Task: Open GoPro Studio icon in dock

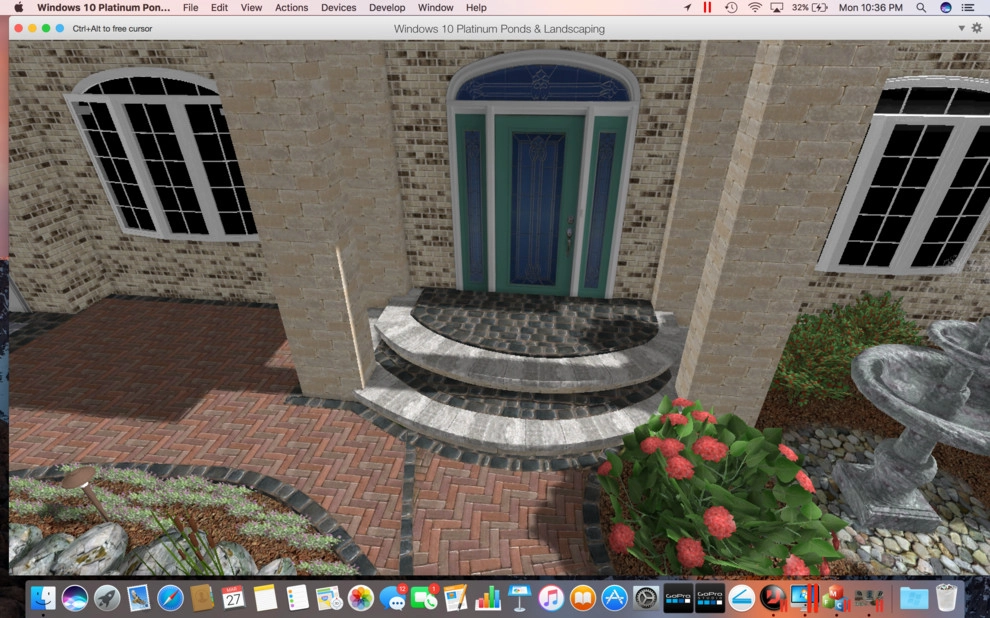Action: 710,597
